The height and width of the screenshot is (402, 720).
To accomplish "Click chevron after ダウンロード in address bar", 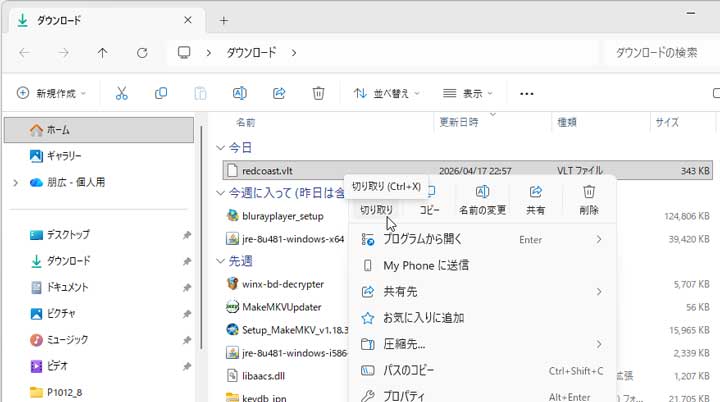I will [x=294, y=53].
